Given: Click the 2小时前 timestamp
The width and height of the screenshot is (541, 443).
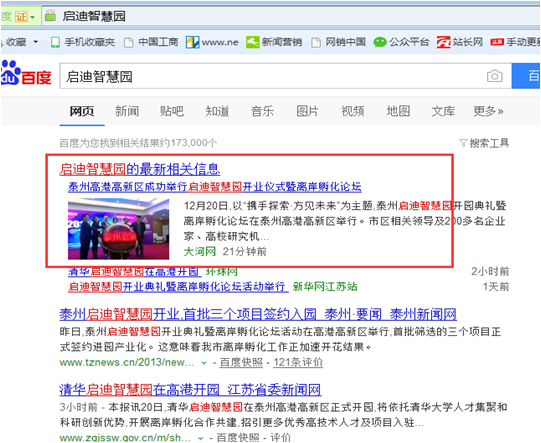Looking at the screenshot, I should [x=490, y=272].
